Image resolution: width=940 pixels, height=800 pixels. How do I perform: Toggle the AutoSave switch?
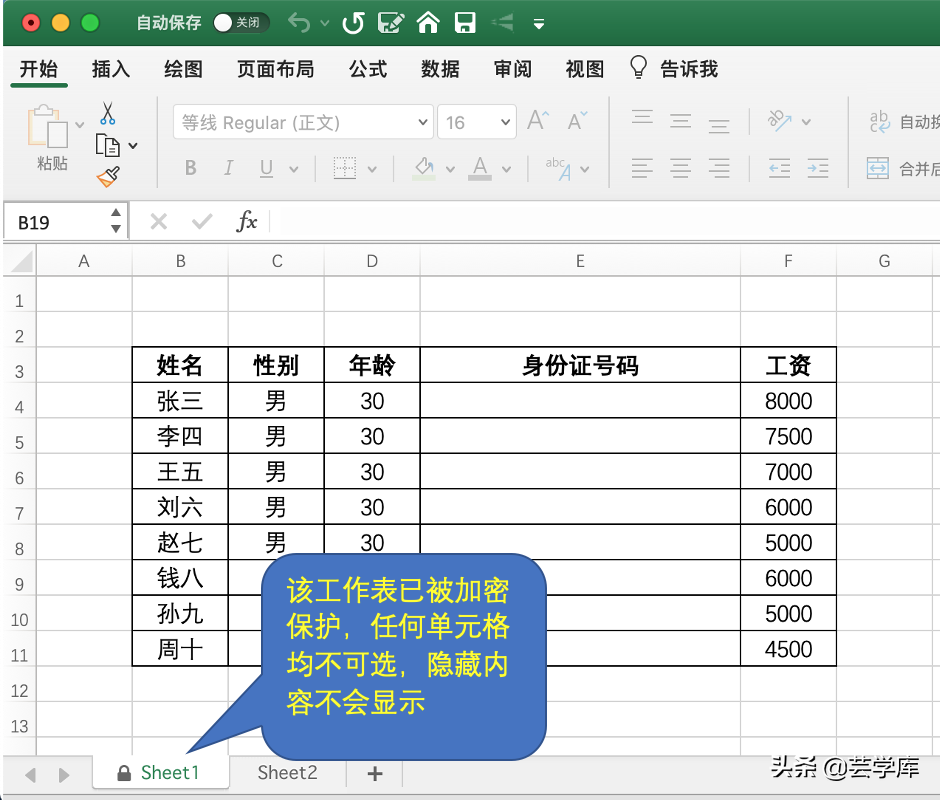[241, 23]
